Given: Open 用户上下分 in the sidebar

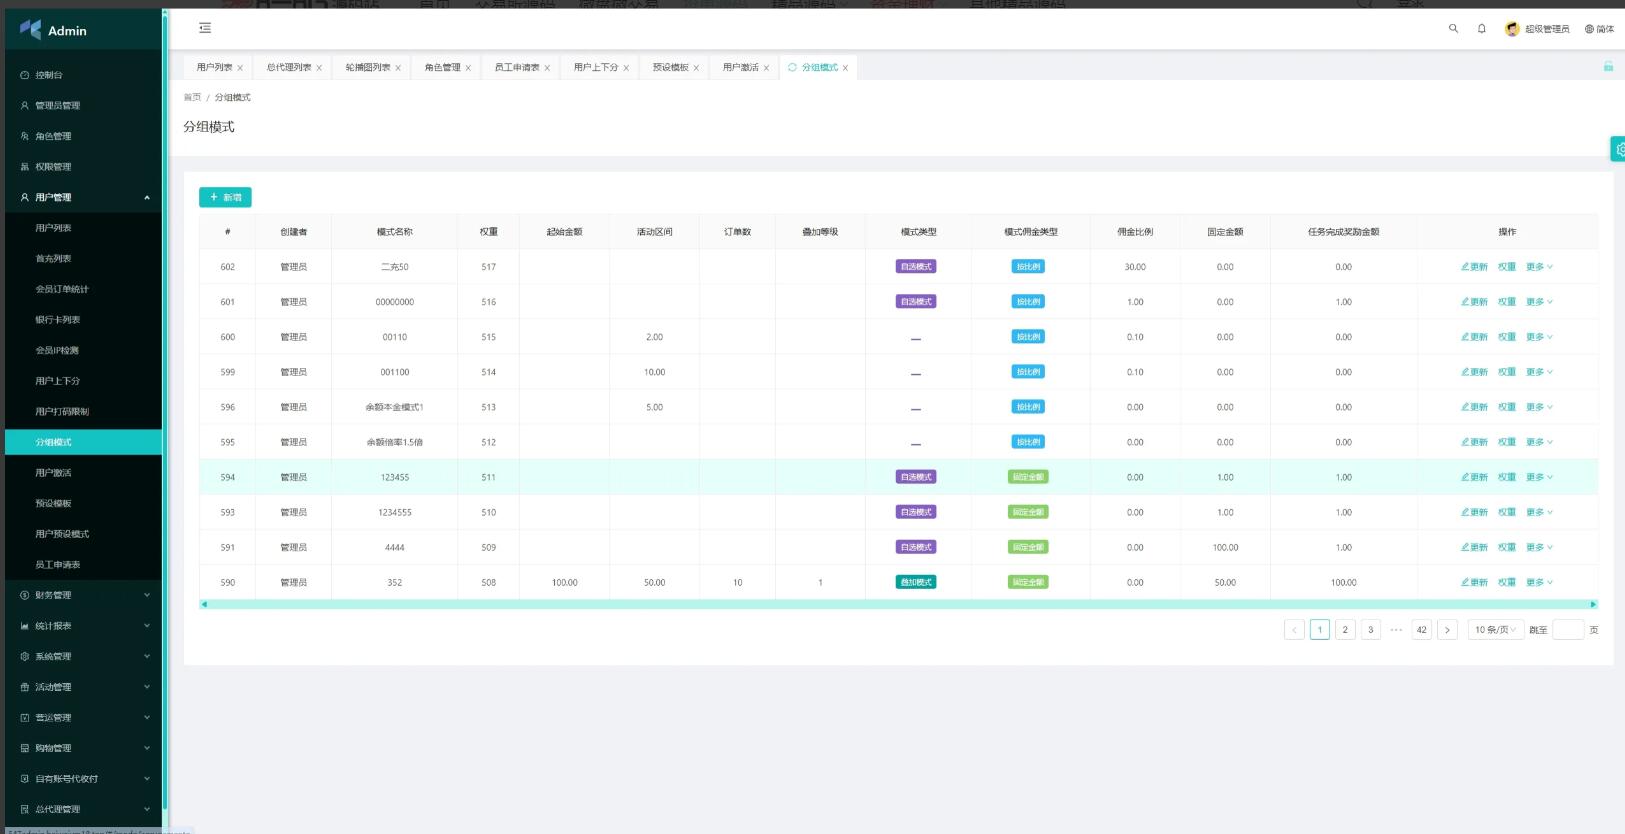Looking at the screenshot, I should (x=58, y=381).
